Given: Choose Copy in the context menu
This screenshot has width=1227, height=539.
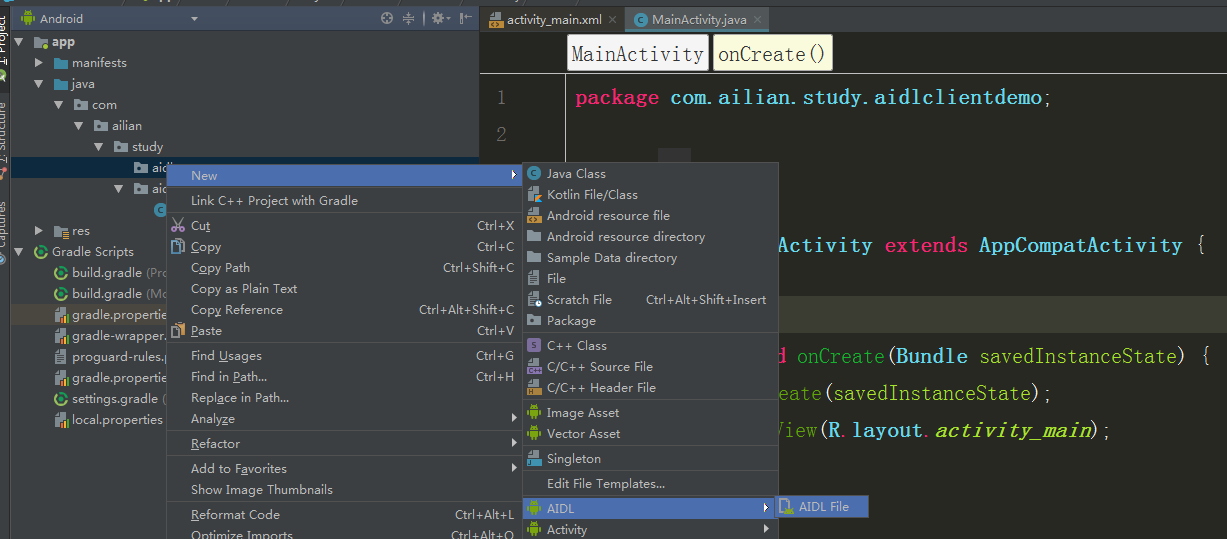Looking at the screenshot, I should (345, 247).
